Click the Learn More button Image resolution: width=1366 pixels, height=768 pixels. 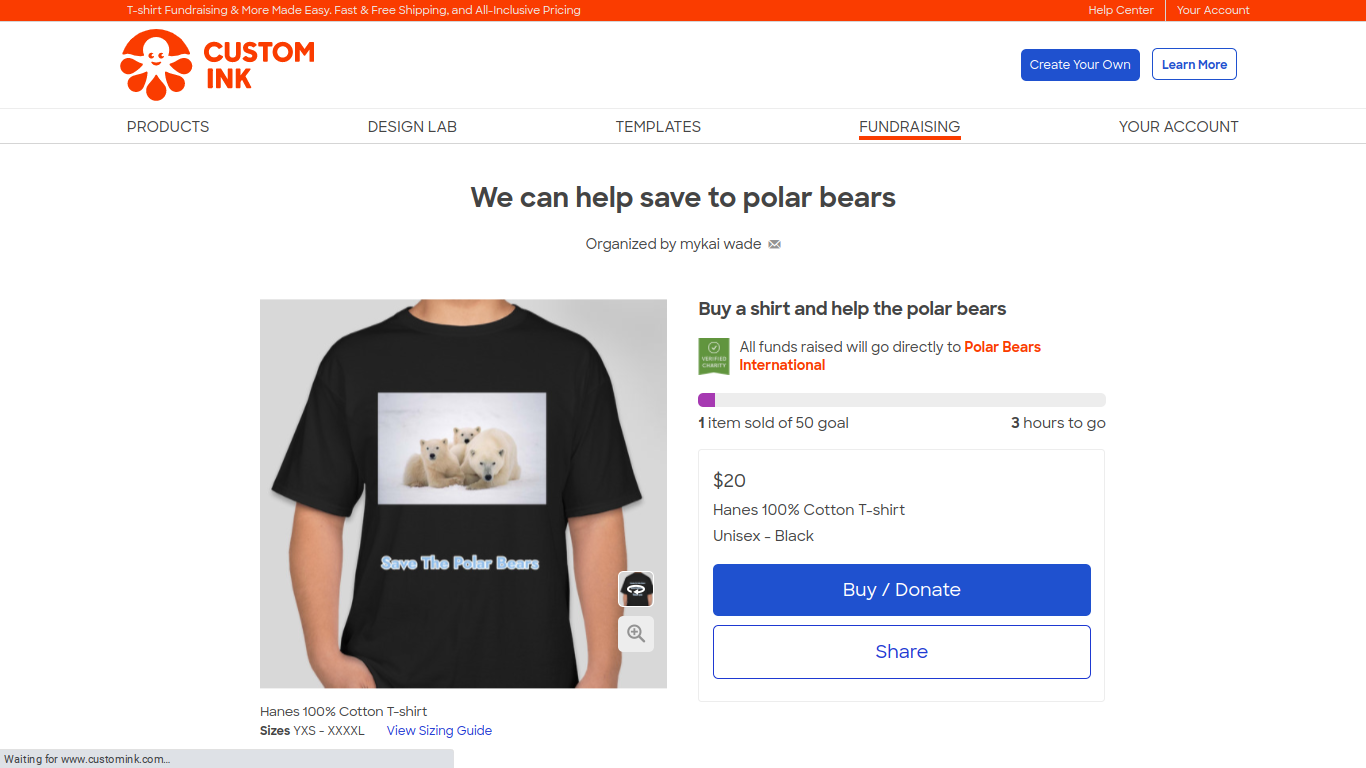click(1194, 65)
